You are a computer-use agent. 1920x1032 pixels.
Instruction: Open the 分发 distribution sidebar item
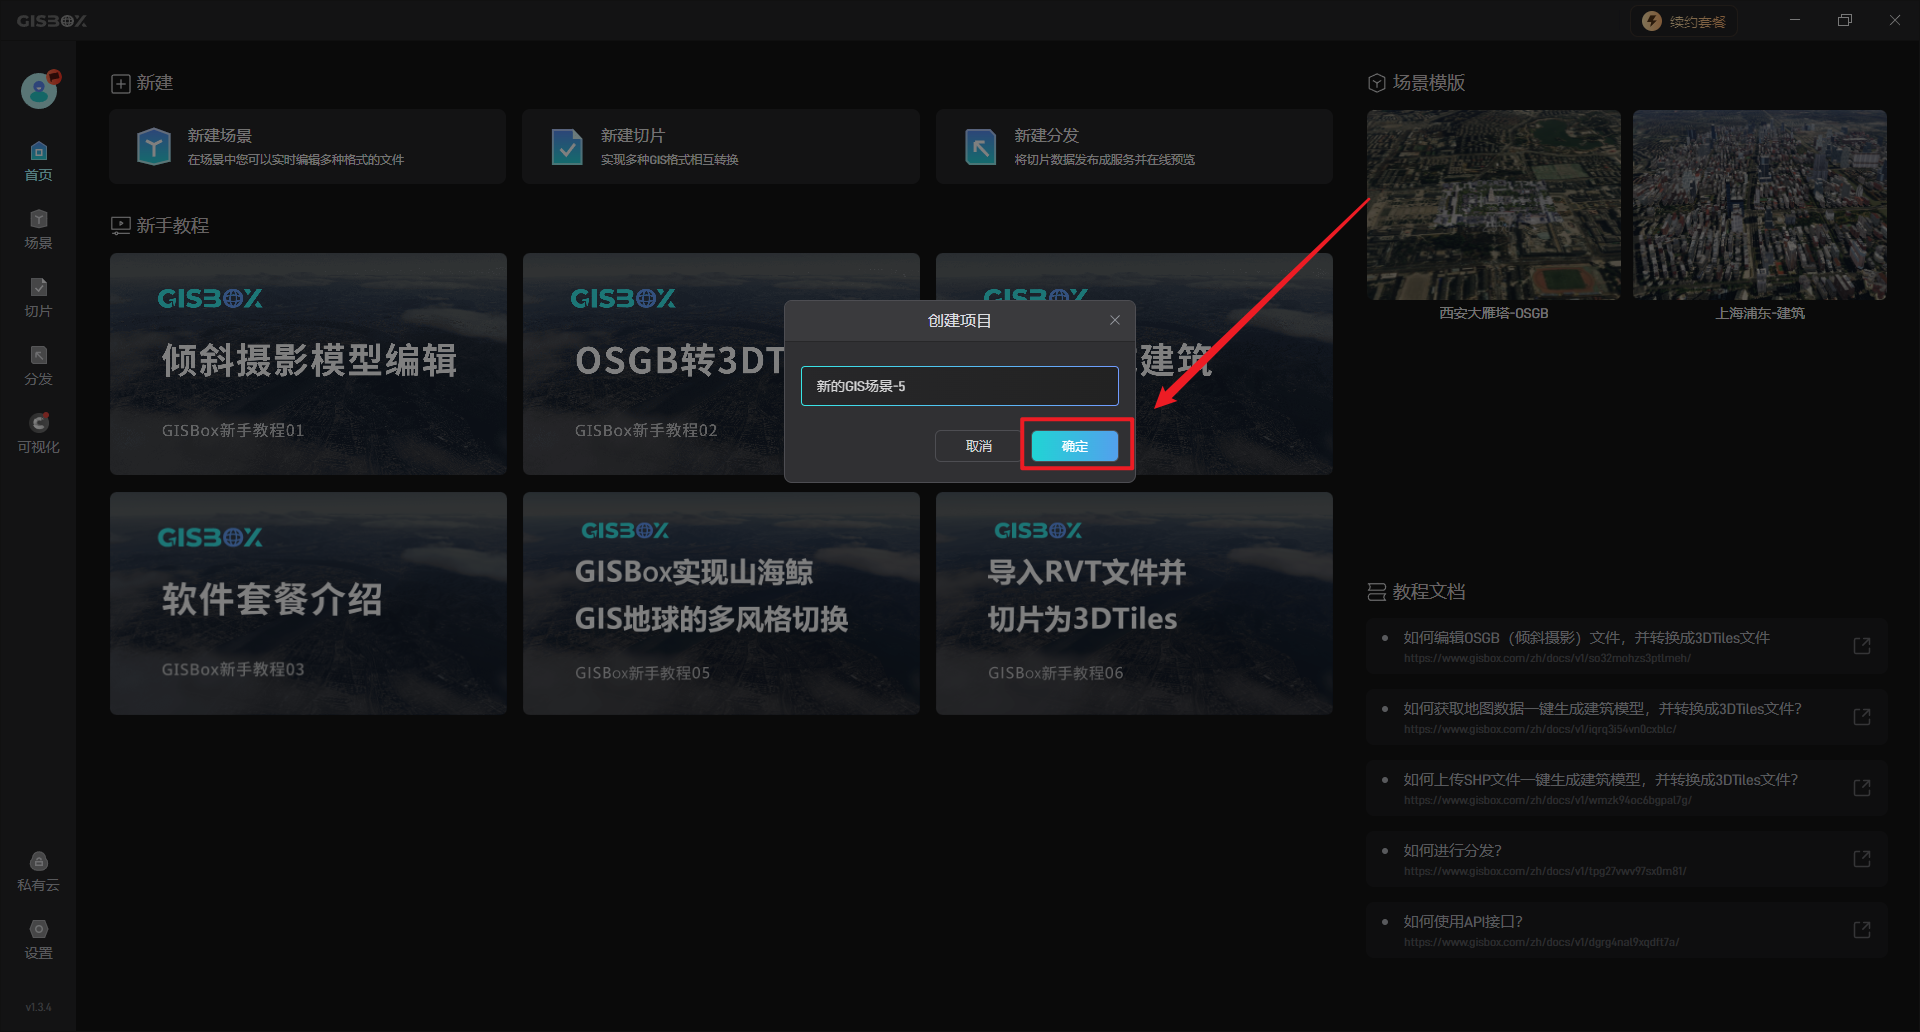pyautogui.click(x=38, y=365)
